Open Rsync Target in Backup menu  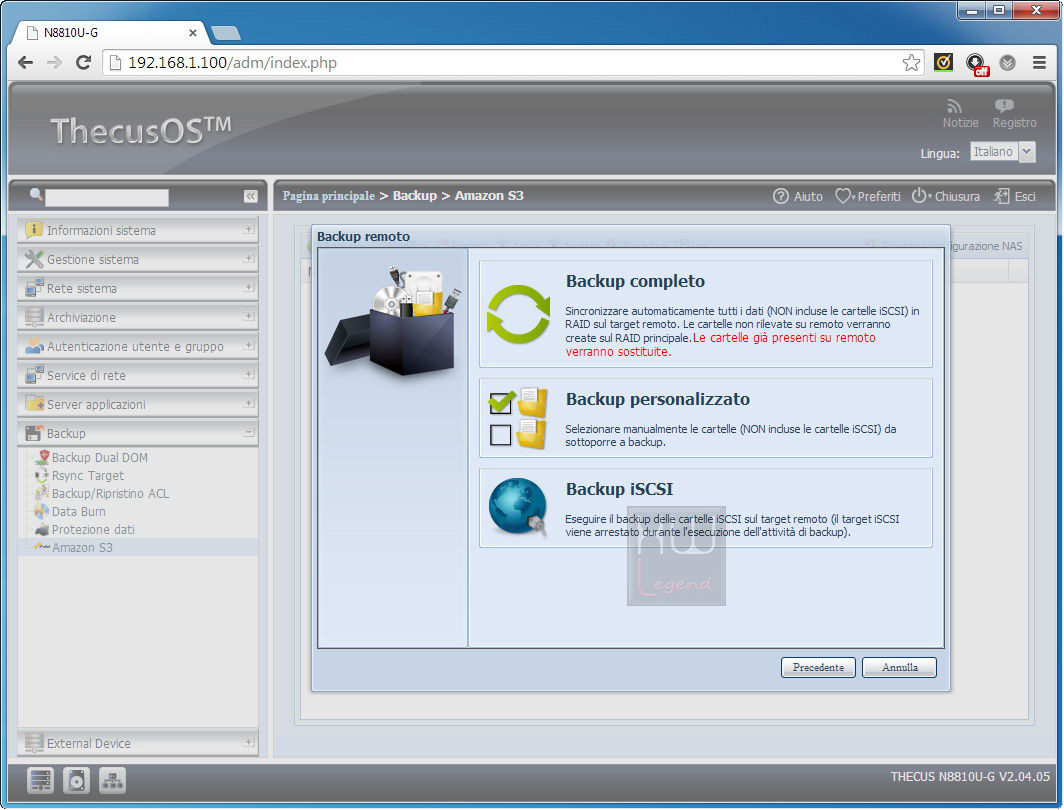pyautogui.click(x=88, y=476)
